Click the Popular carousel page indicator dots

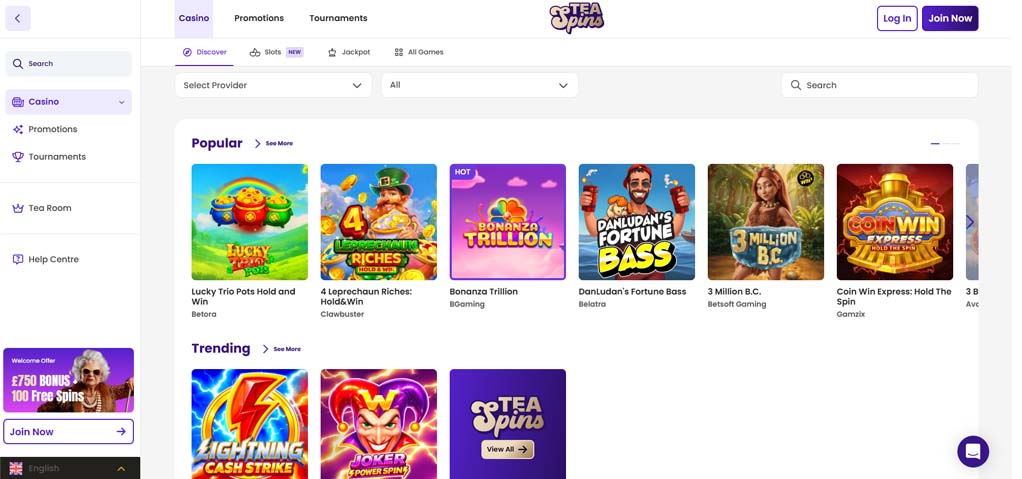point(945,143)
